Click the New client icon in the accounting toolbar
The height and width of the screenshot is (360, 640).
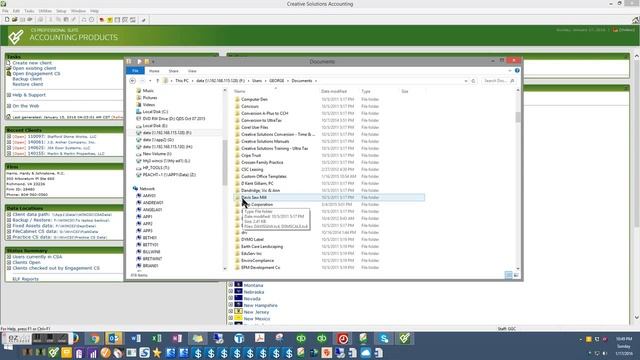[7, 20]
